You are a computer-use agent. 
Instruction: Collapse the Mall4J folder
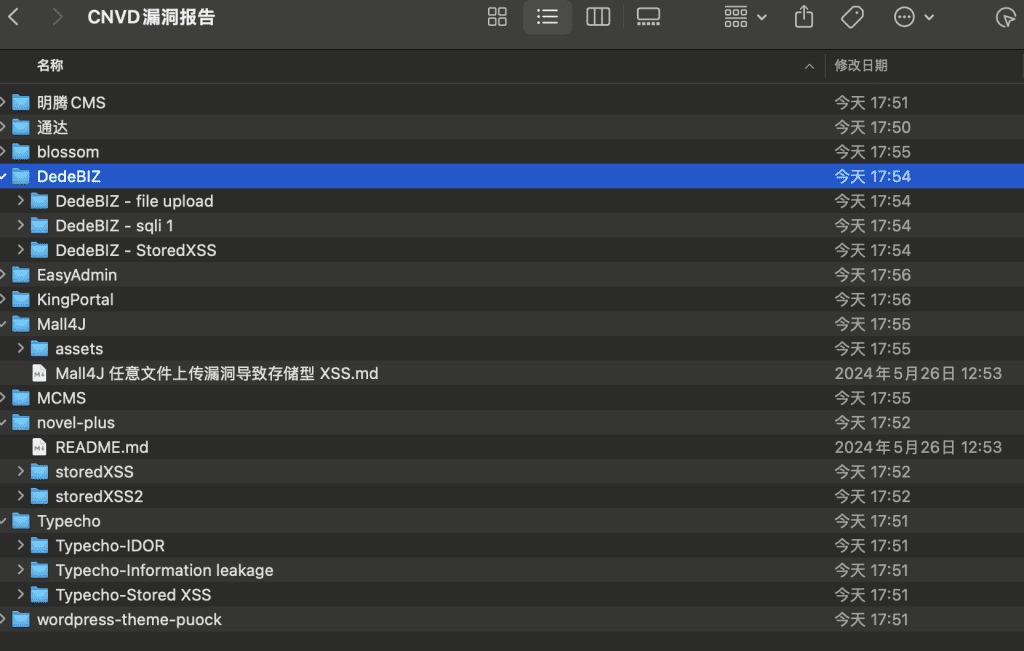pyautogui.click(x=3, y=324)
